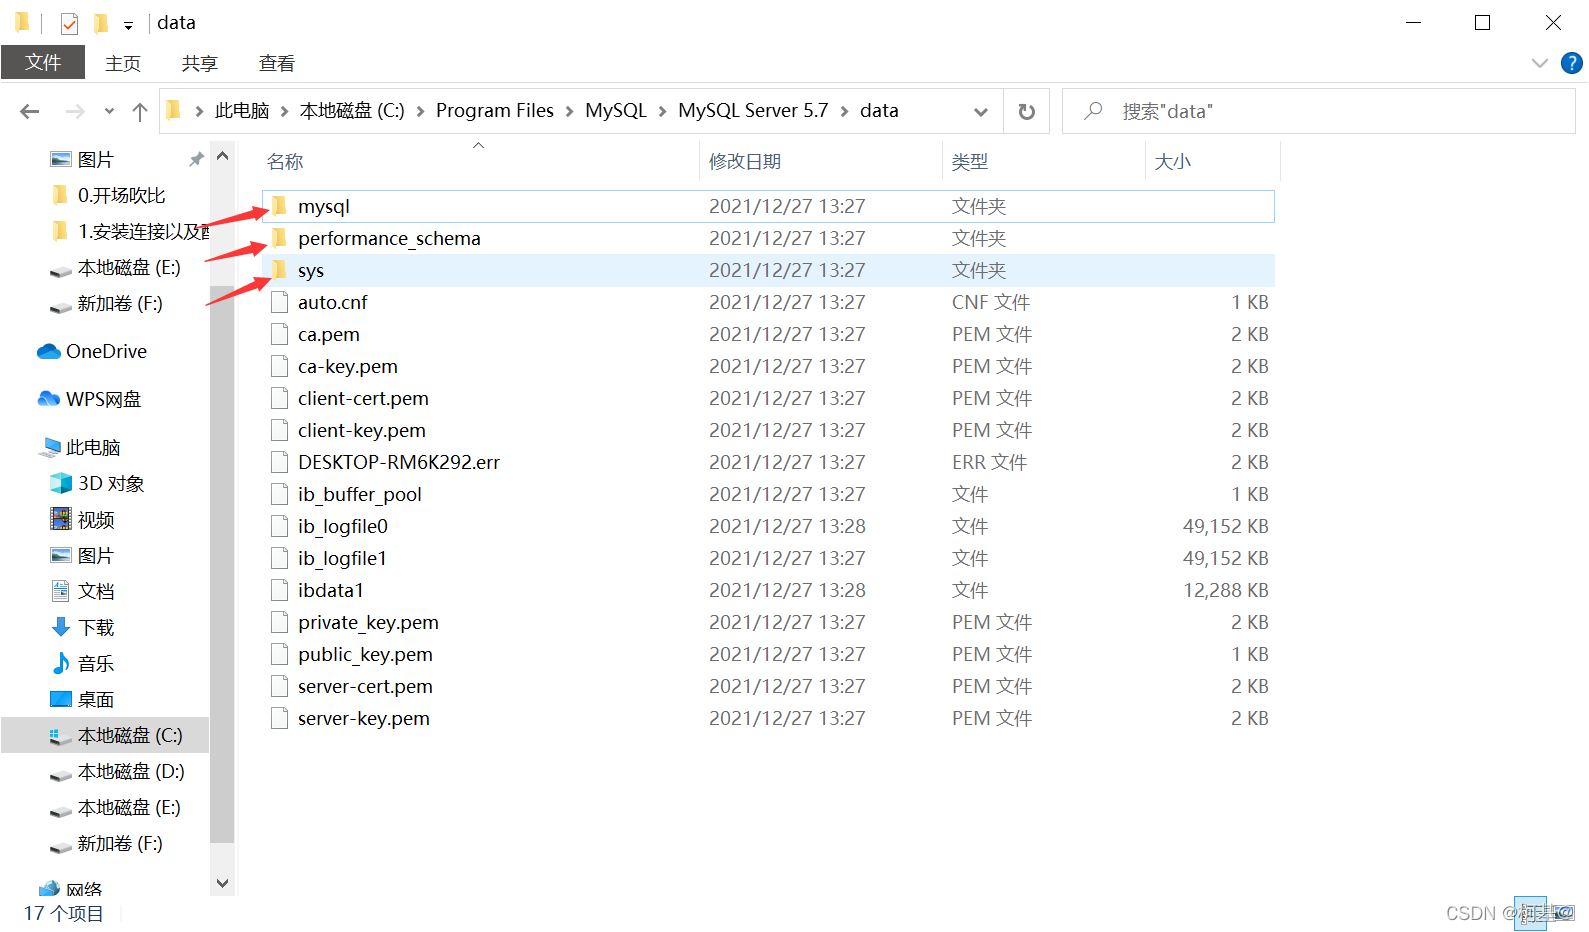Open recent locations dropdown arrow

[109, 111]
